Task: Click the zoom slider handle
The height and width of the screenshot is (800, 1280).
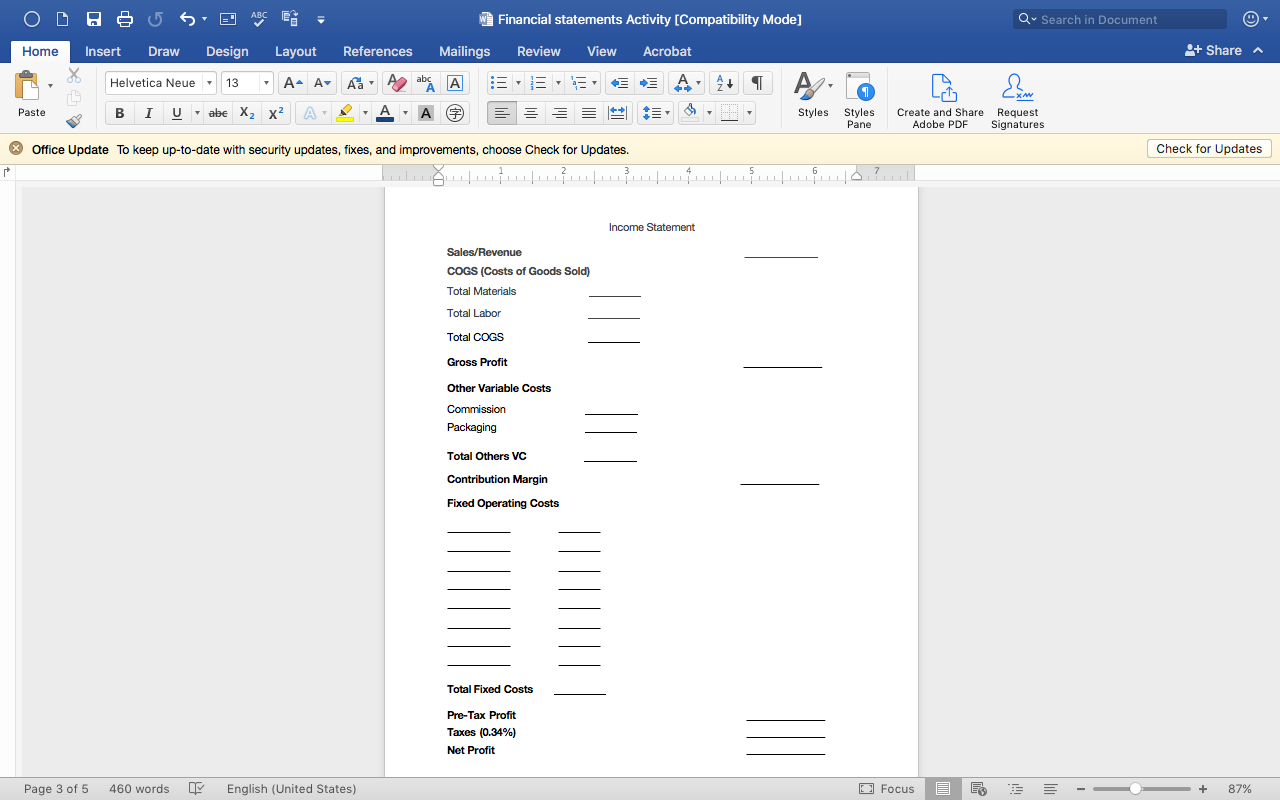Action: [1135, 789]
